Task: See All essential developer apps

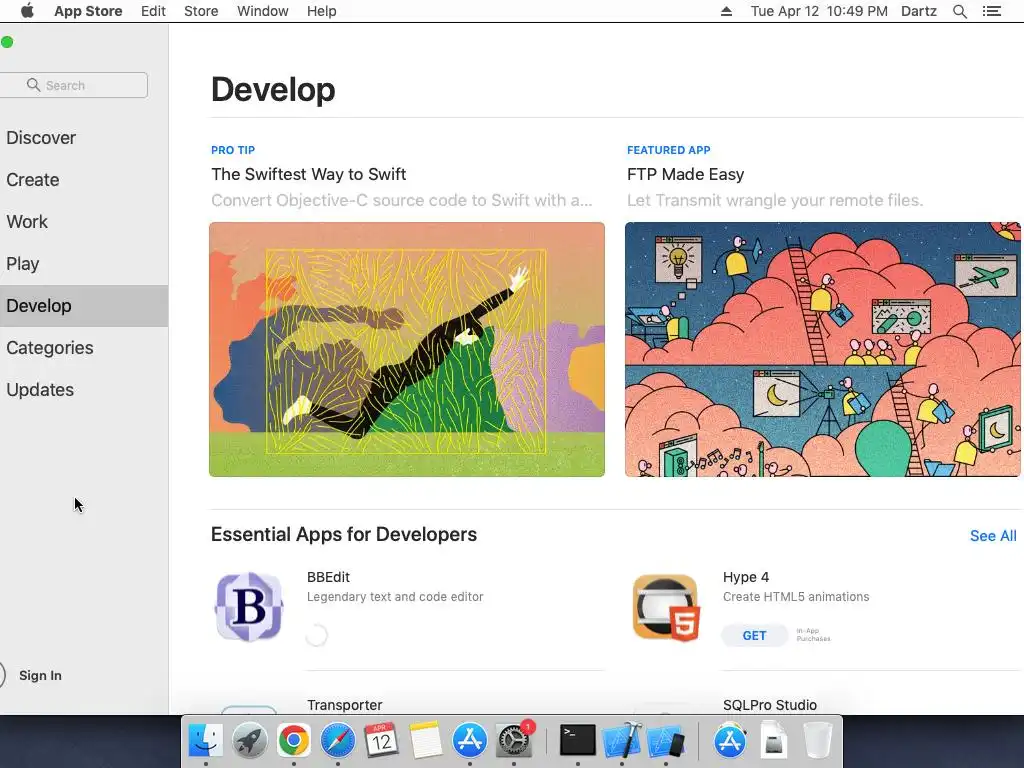Action: [993, 536]
